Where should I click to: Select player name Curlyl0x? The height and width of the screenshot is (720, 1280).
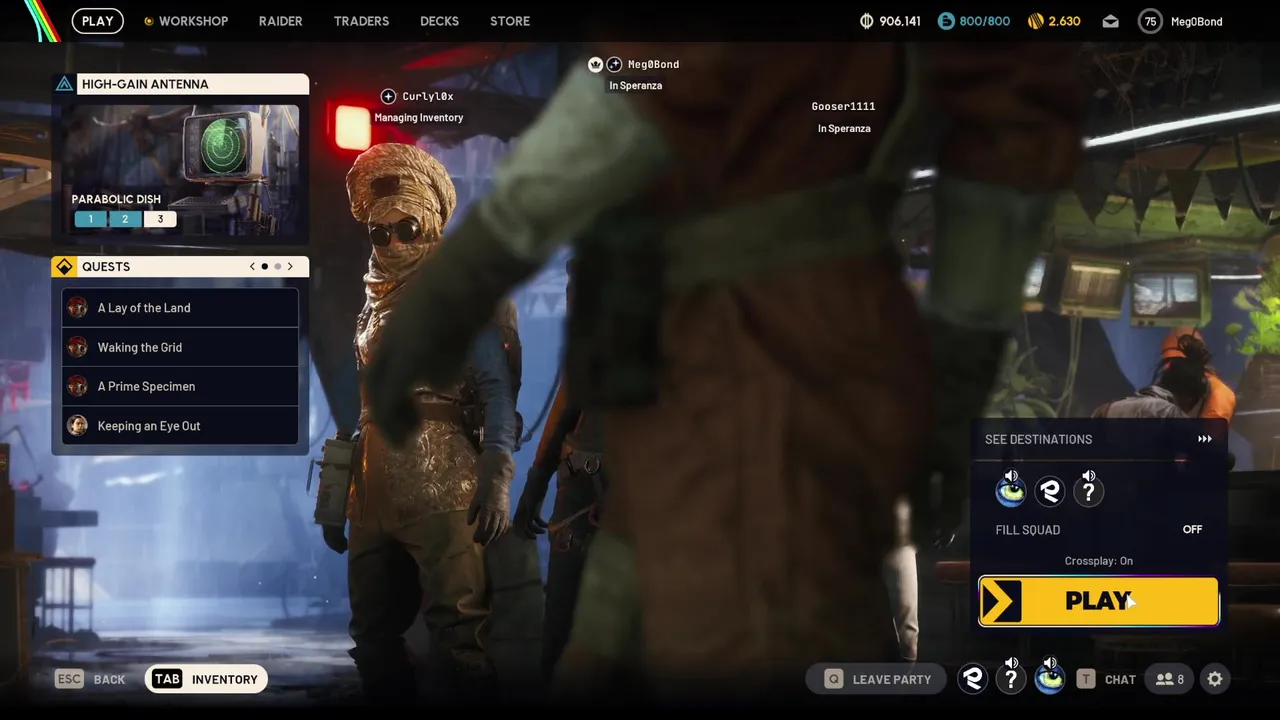[x=428, y=97]
